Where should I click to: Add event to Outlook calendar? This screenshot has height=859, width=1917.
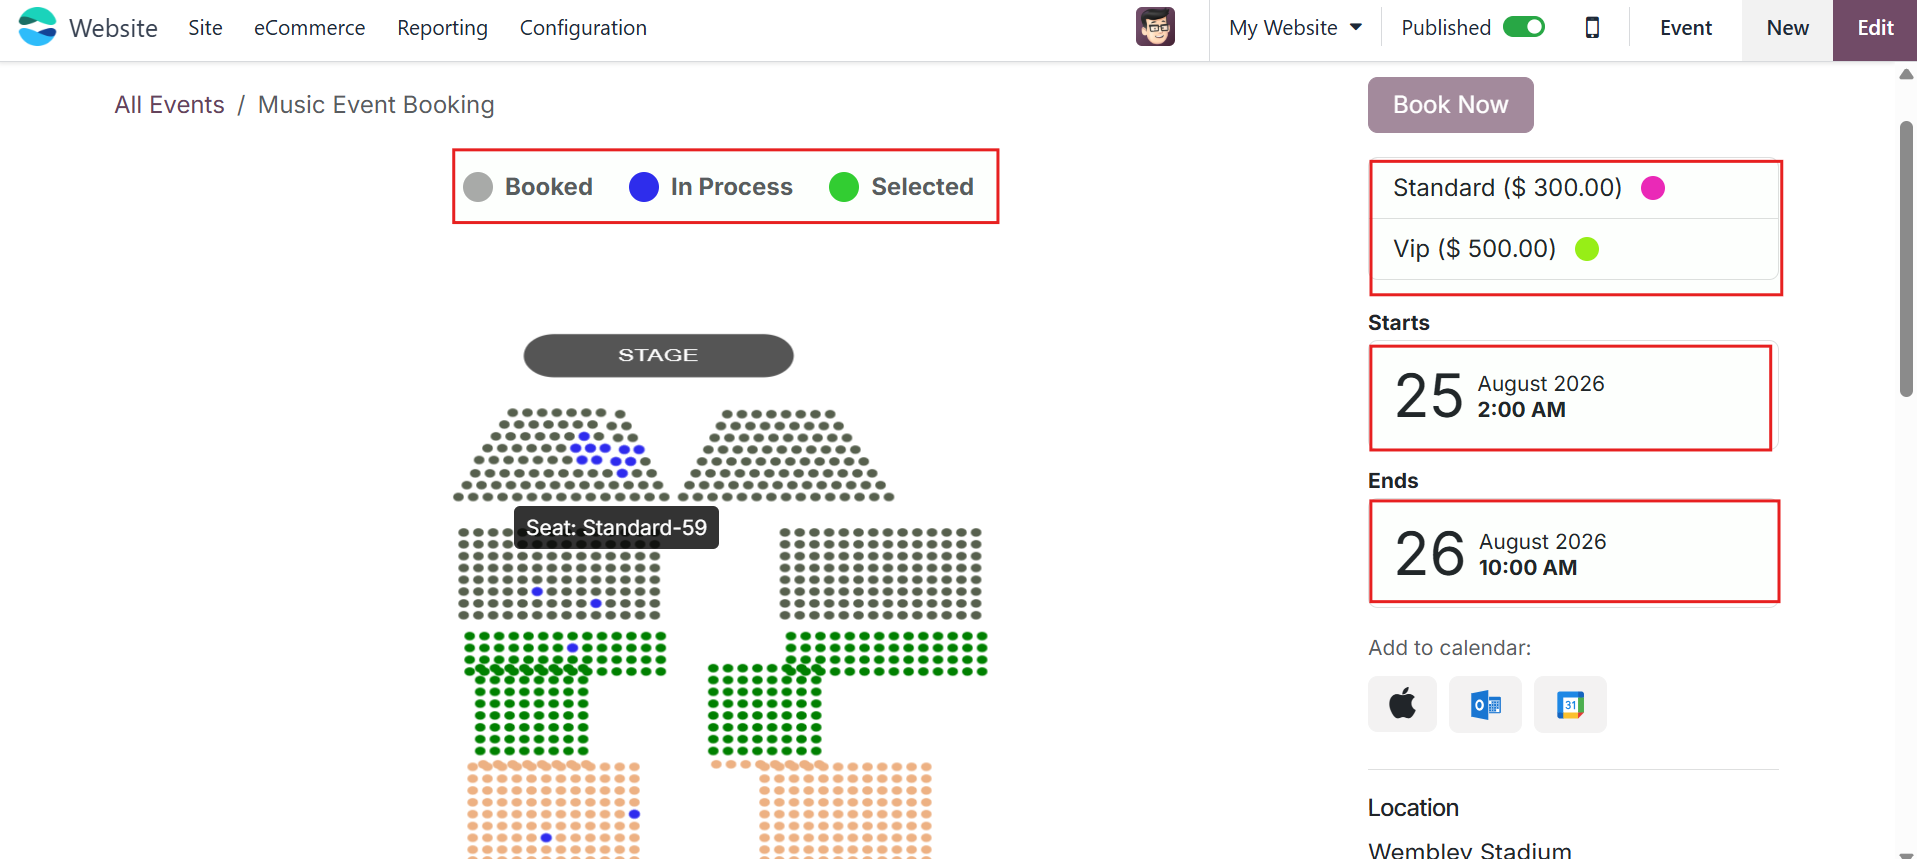point(1485,704)
